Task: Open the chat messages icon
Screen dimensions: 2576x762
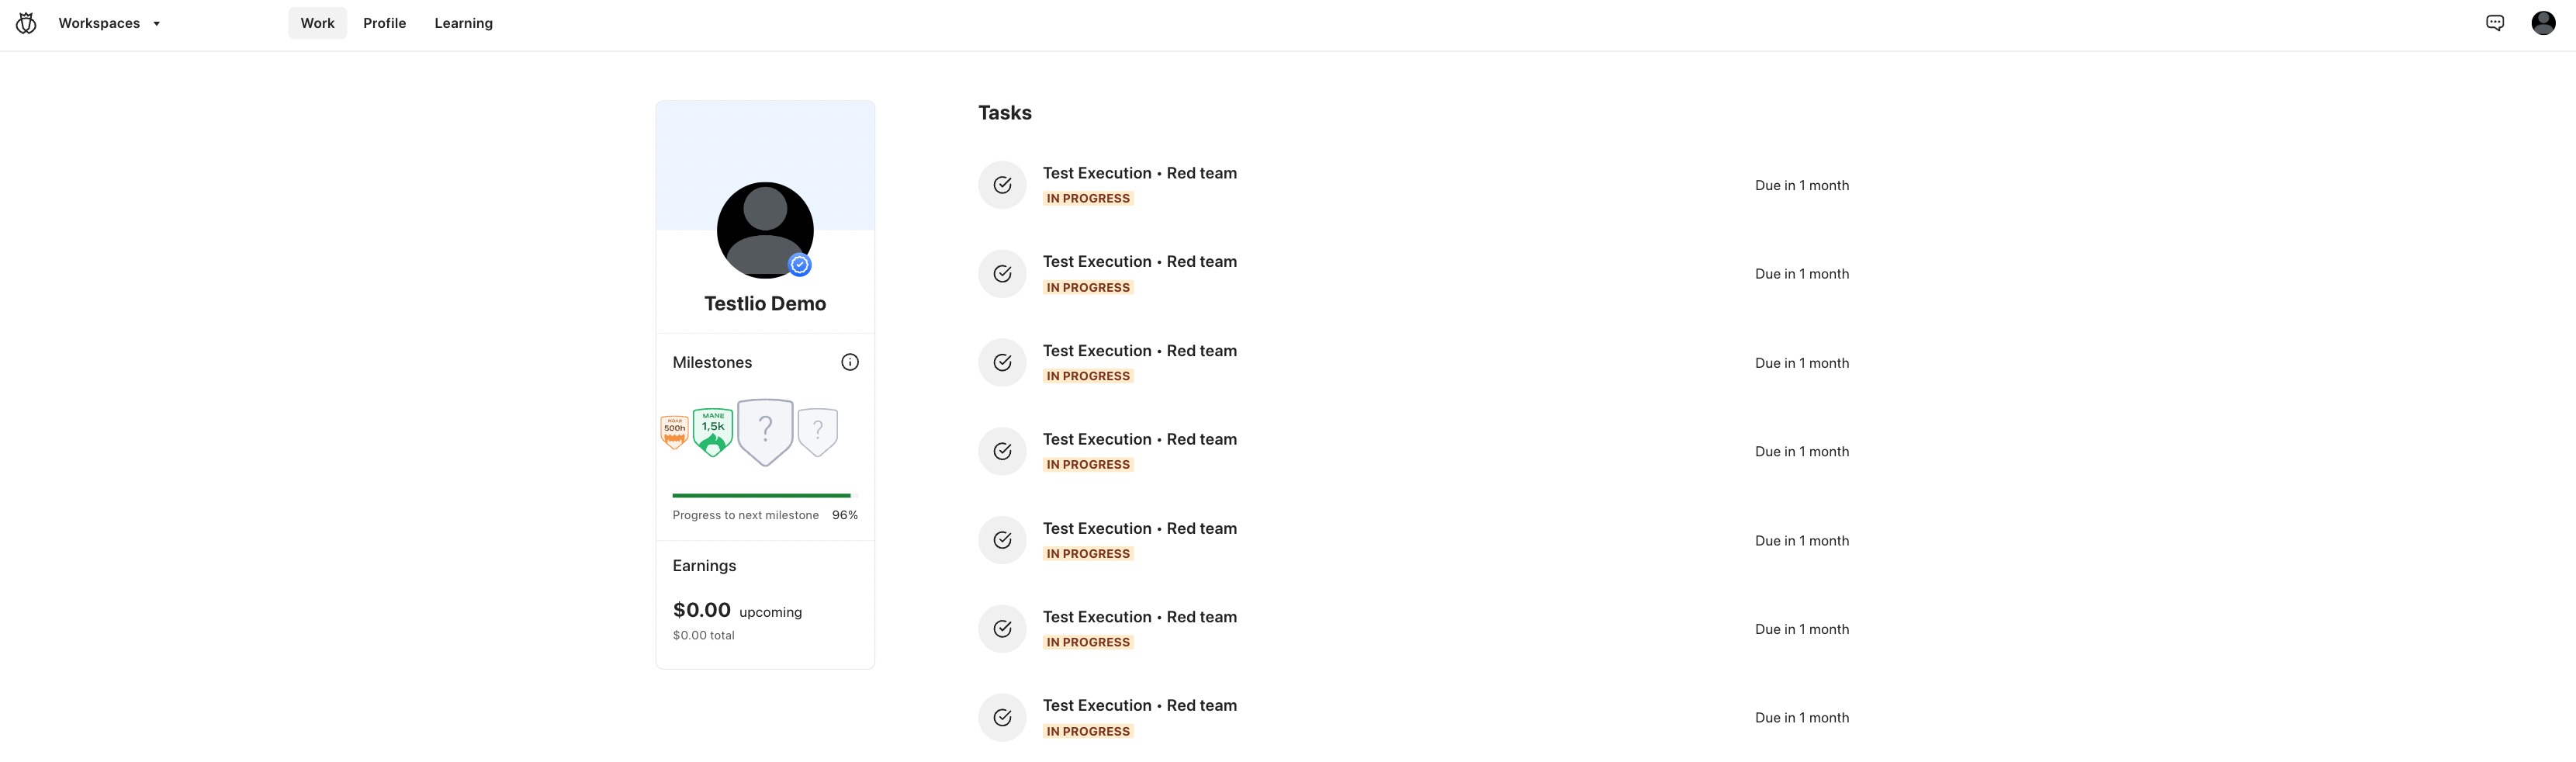Action: click(x=2494, y=23)
